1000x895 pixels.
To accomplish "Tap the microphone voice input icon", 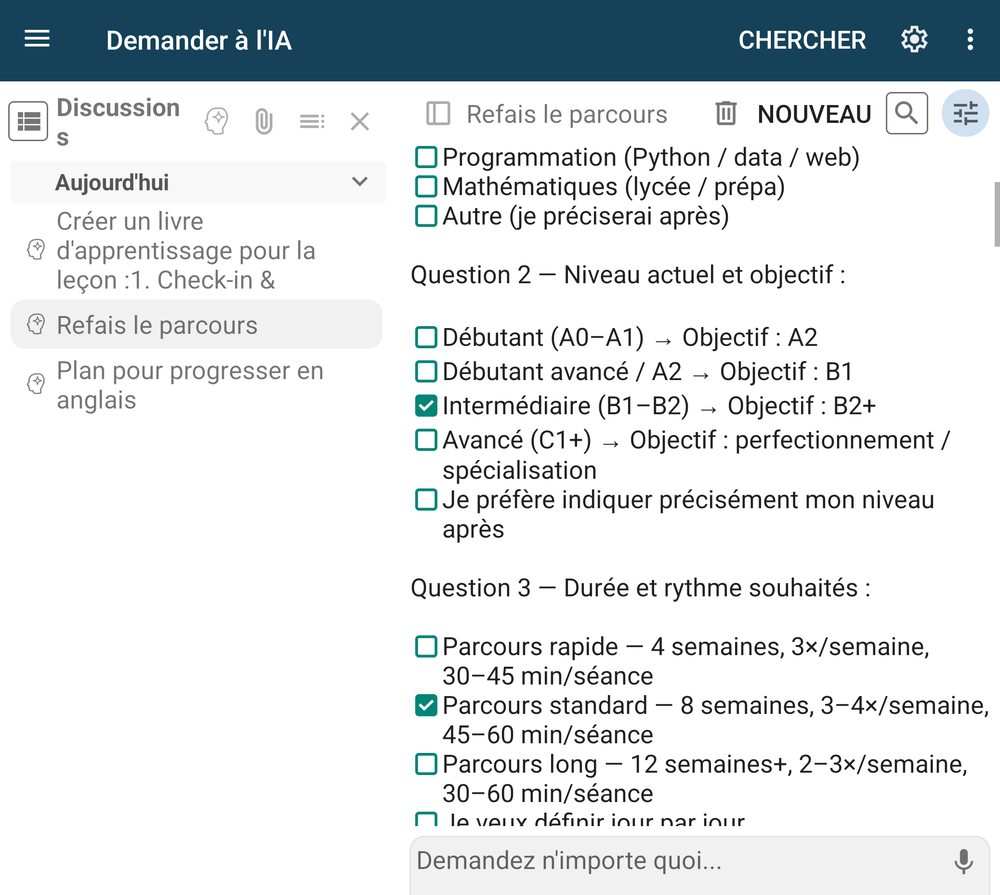I will (963, 861).
